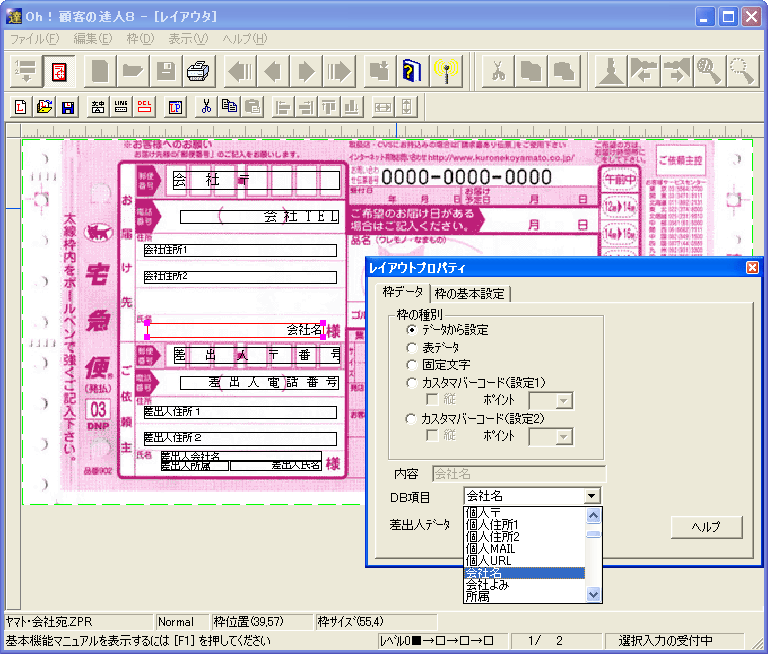Select the 会社住所1 frame on layout

240,250
